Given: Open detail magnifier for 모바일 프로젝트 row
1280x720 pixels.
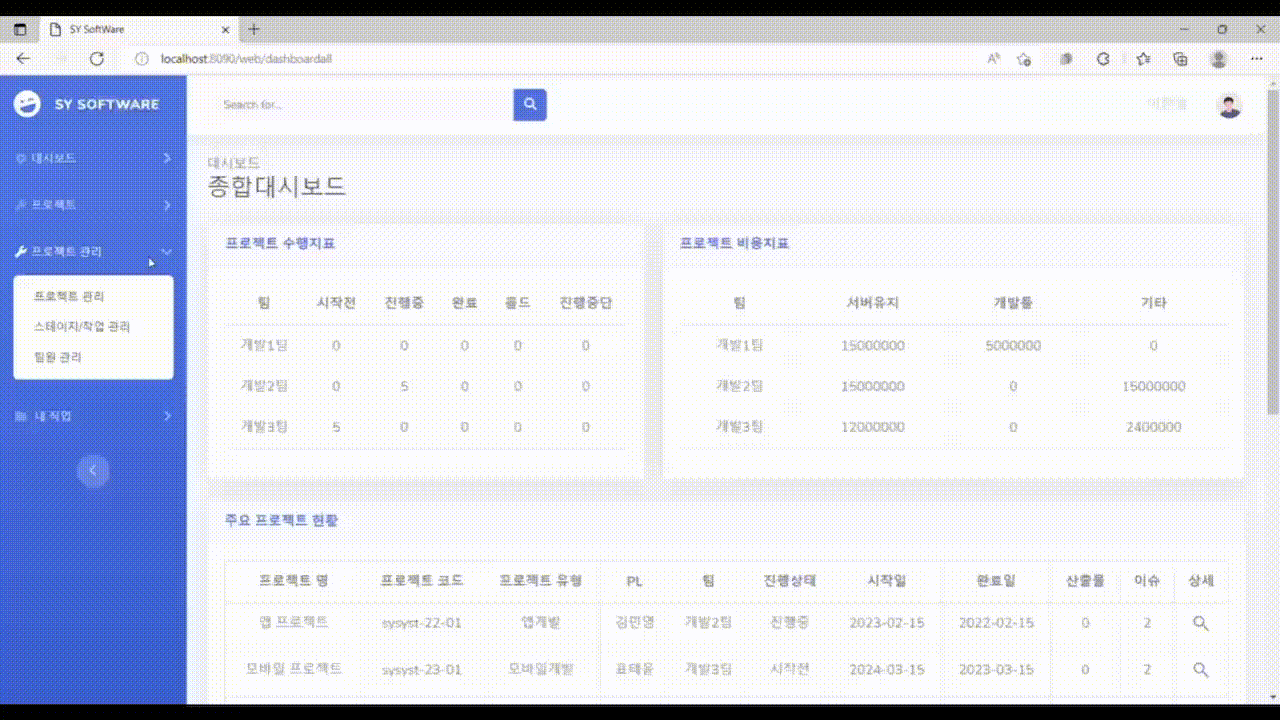Looking at the screenshot, I should (1201, 669).
